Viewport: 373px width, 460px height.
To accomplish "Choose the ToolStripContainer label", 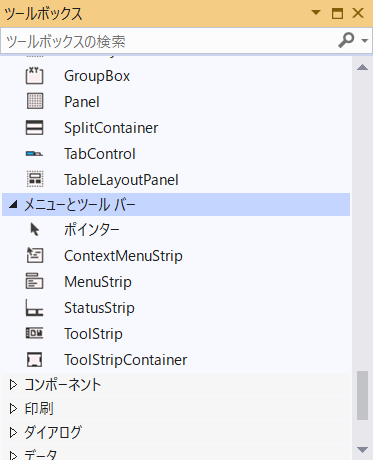I will pos(126,360).
